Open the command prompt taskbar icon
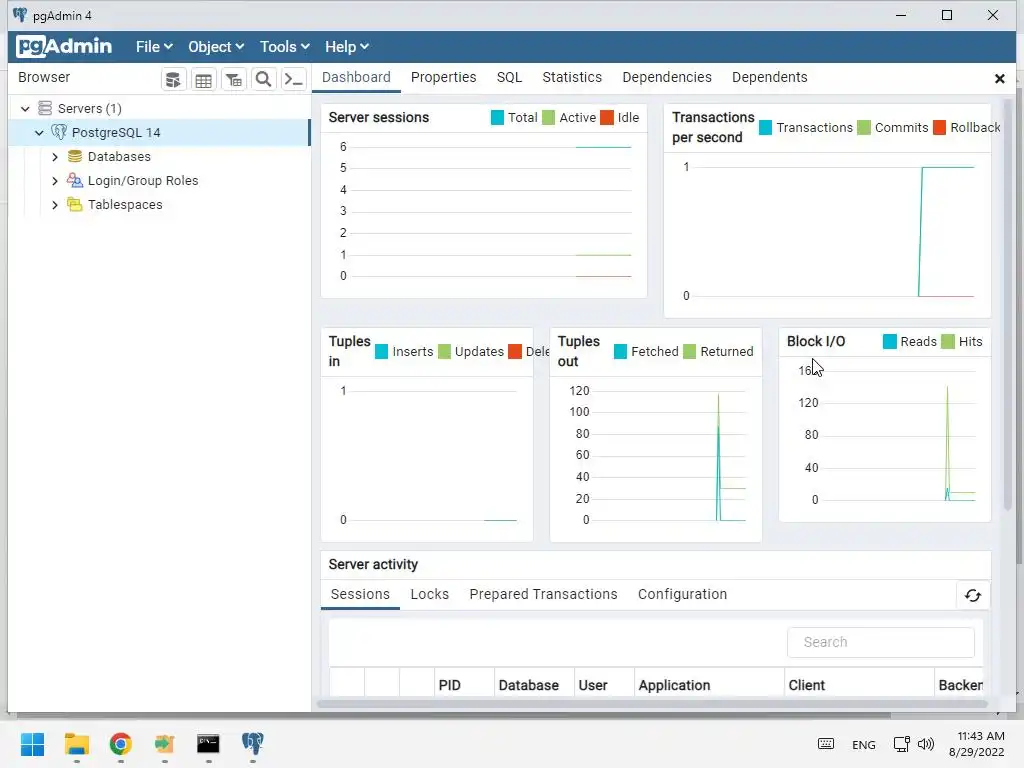Screen dimensions: 1024x768 (208, 744)
